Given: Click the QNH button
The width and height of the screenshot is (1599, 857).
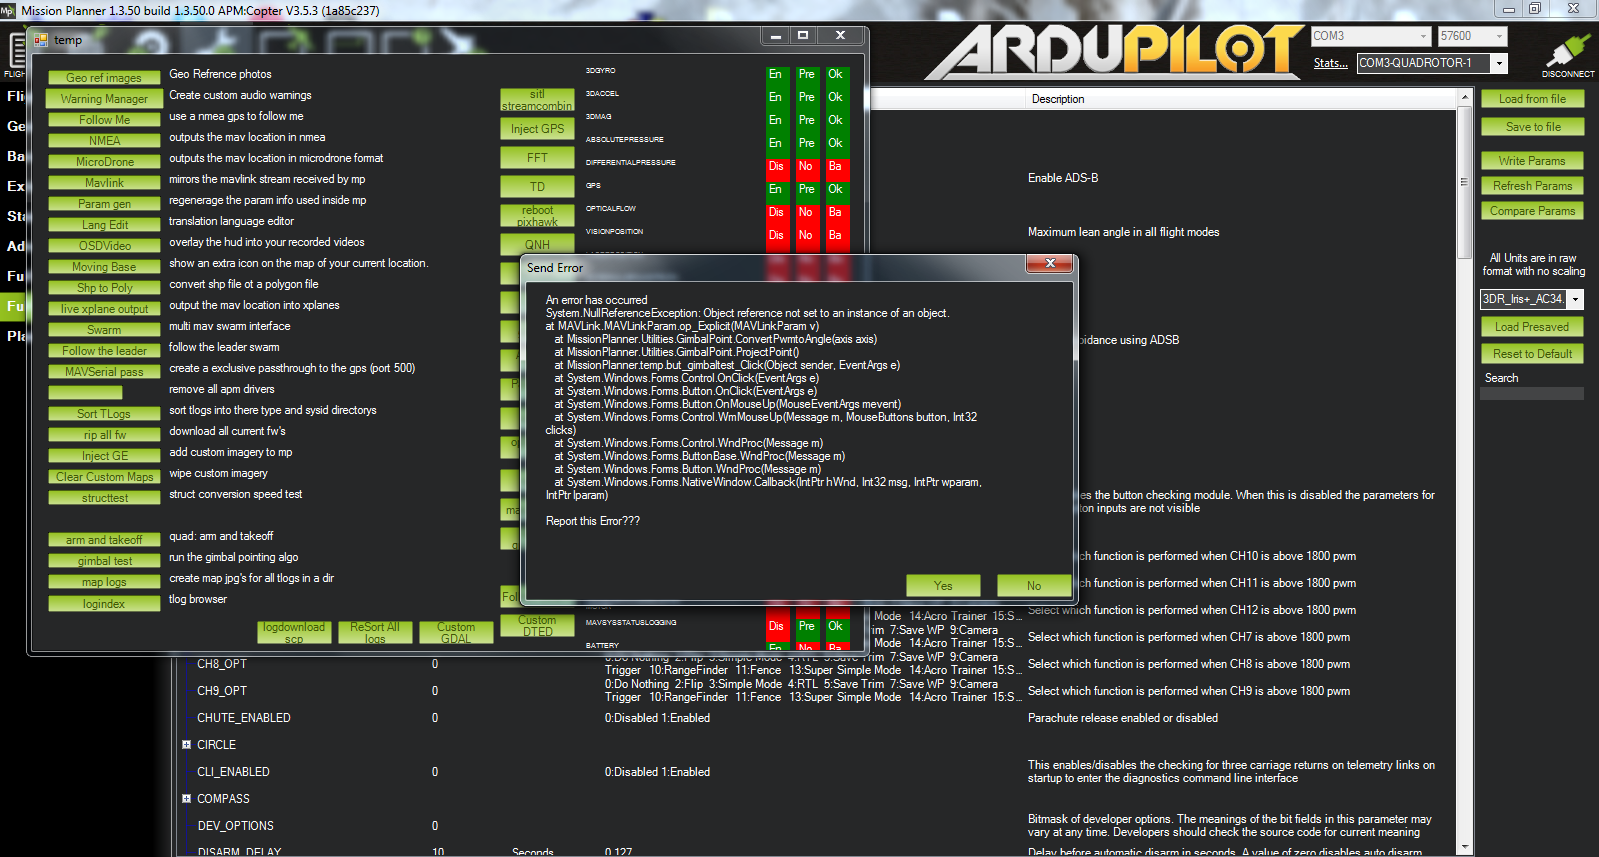Looking at the screenshot, I should tap(537, 244).
